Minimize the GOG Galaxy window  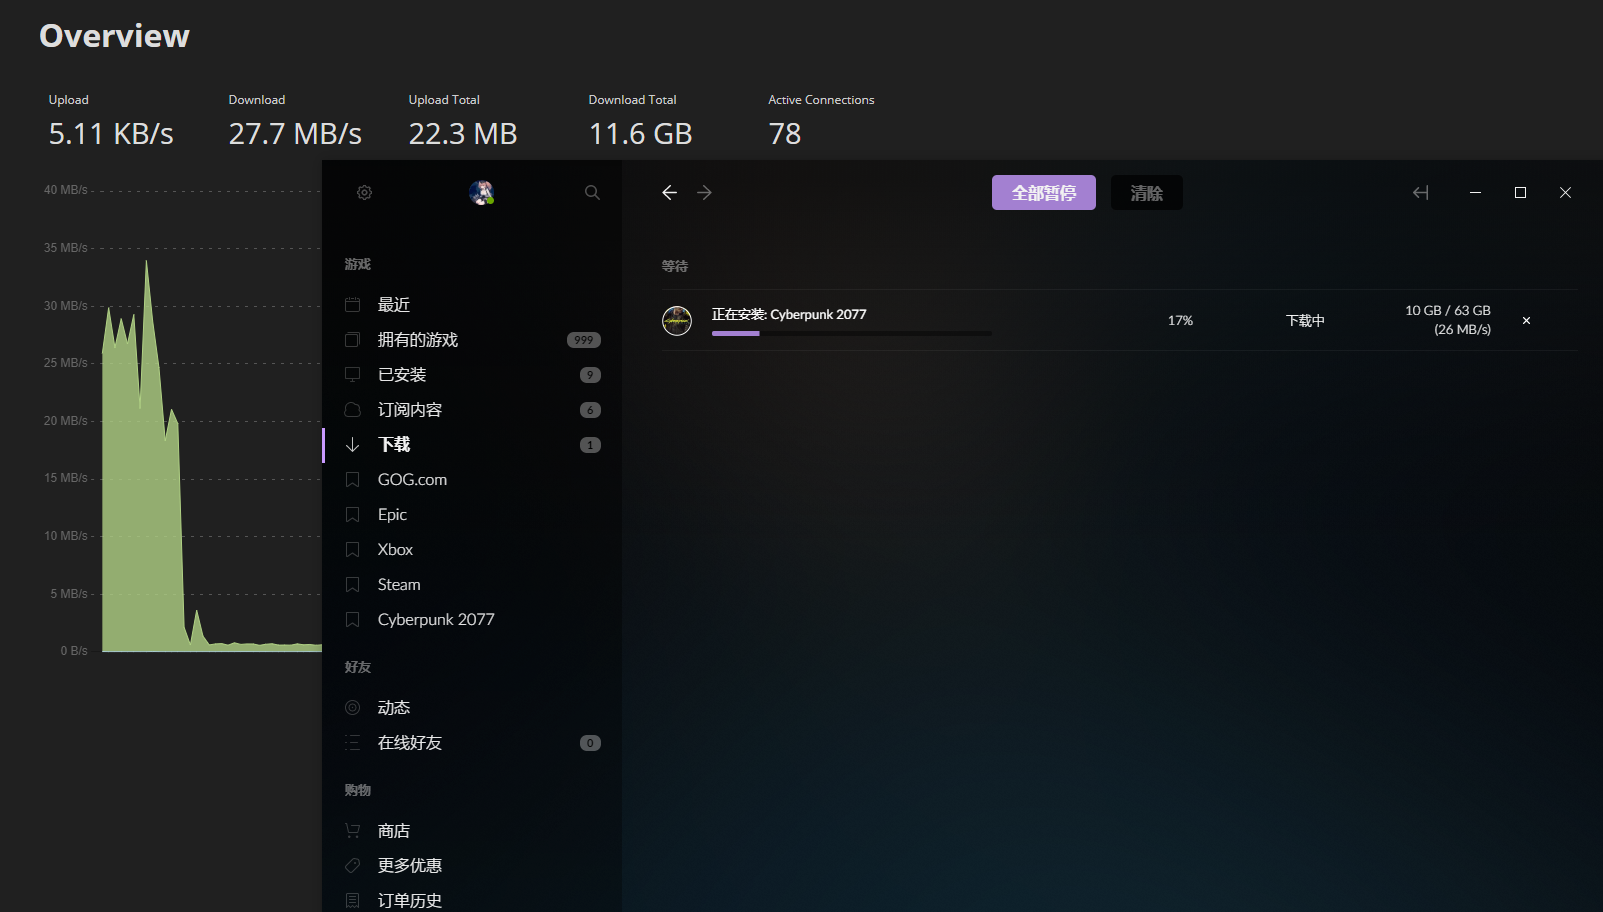pos(1475,192)
